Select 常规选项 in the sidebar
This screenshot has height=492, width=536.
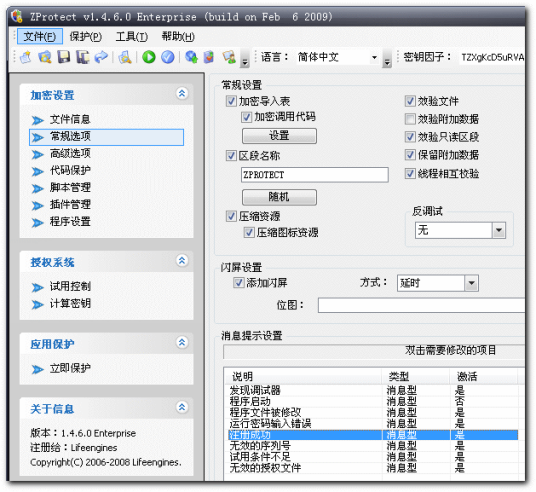coord(107,137)
